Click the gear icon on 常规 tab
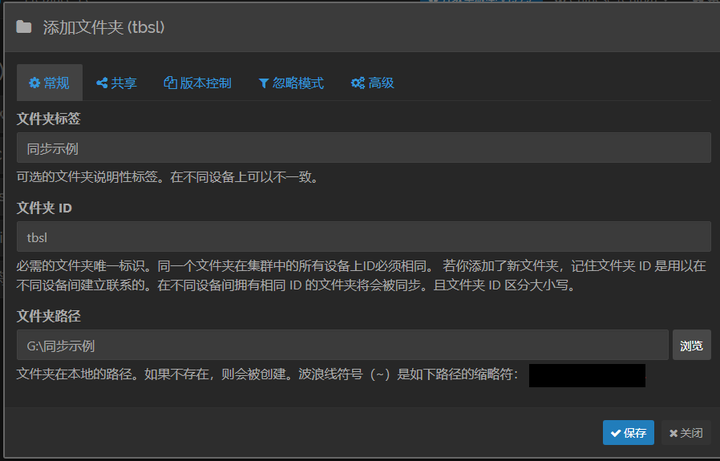720x461 pixels. (34, 83)
